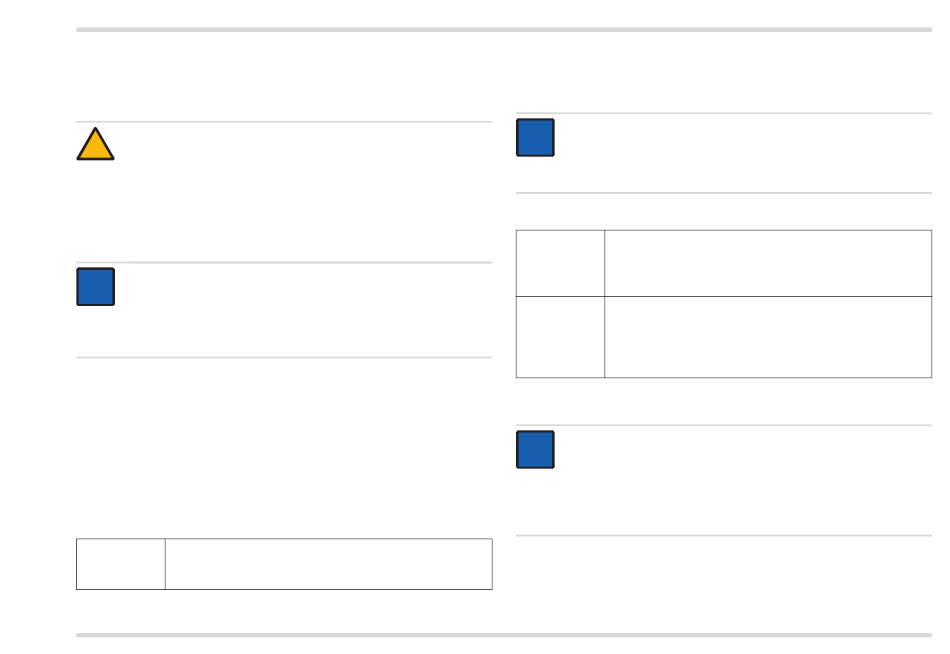Select the narrow second-row cell of the two-row table
Image resolution: width=950 pixels, height=654 pixels.
[560, 337]
